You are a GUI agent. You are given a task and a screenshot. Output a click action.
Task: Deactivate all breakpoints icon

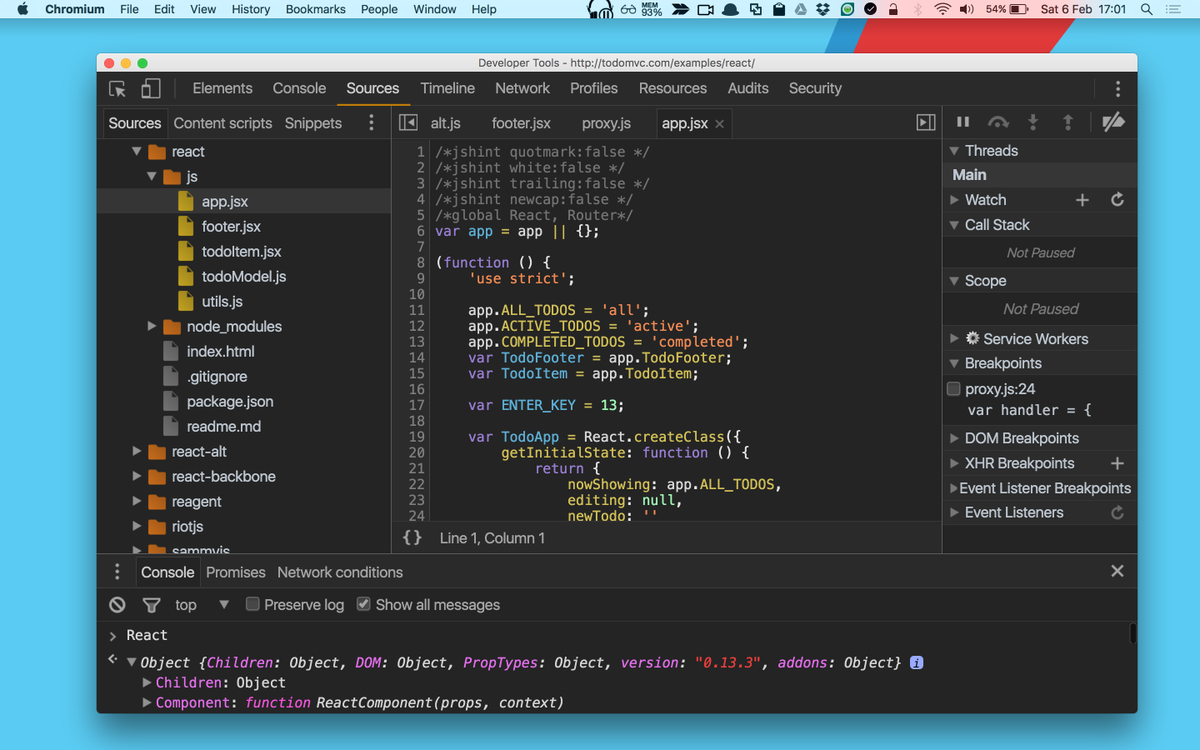point(1113,122)
